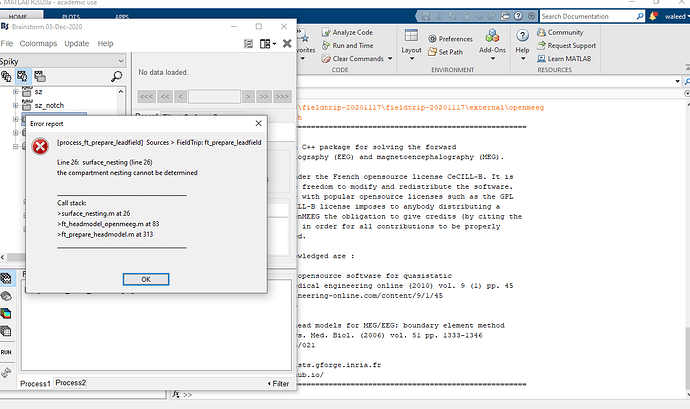
Task: Select functional data sorted by conditions icon
Action: [x=40, y=76]
